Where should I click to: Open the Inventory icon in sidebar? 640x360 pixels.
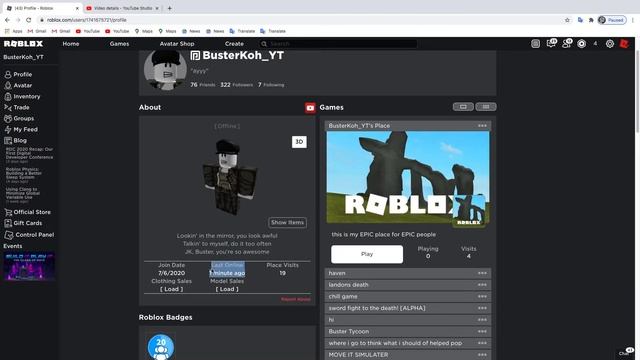click(8, 97)
